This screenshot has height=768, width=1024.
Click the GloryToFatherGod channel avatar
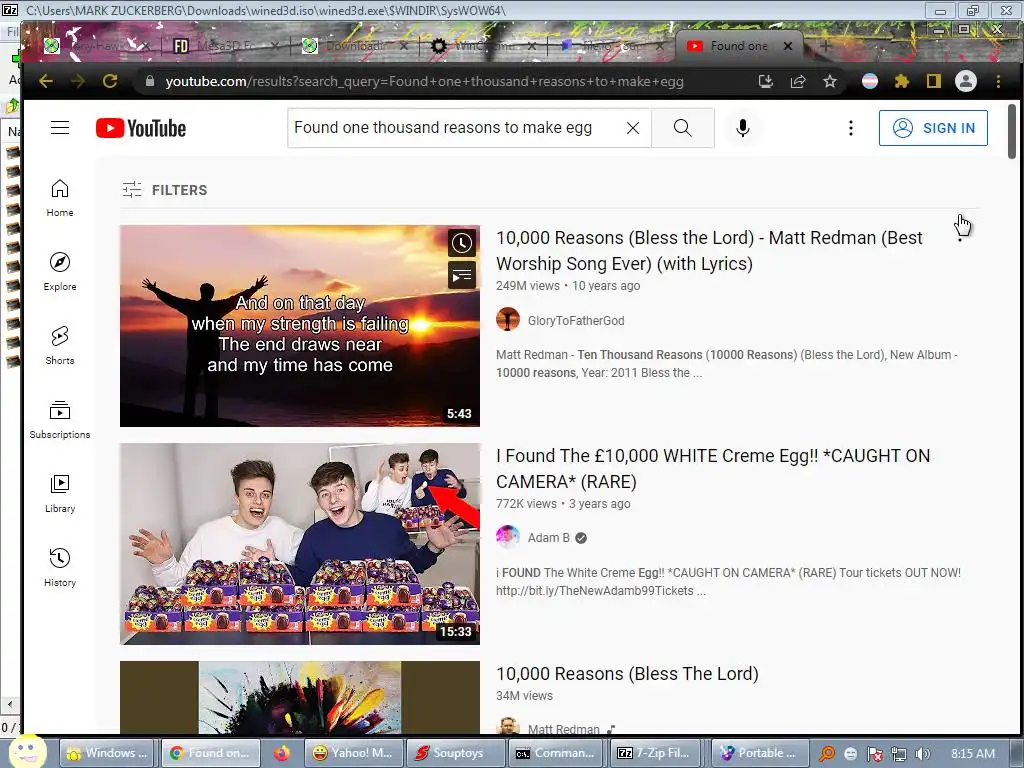[508, 320]
